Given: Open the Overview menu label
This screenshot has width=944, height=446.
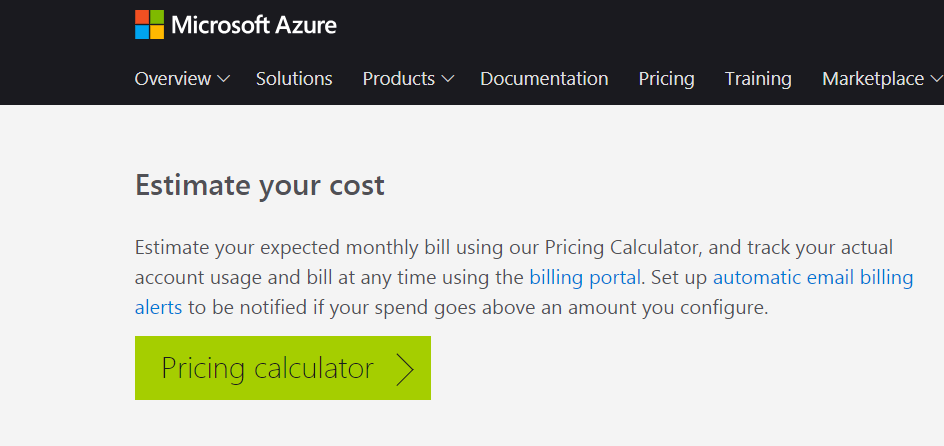Looking at the screenshot, I should tap(172, 79).
